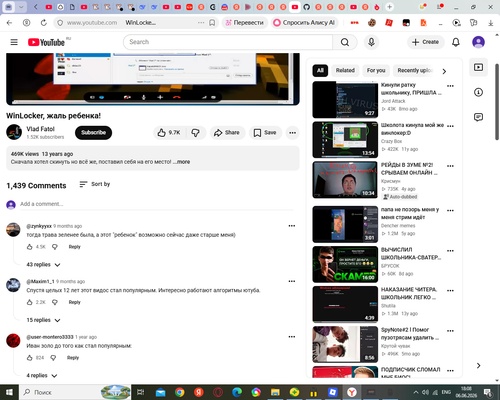Open options for the Shutila video
This screenshot has width=500, height=400.
tap(450, 291)
